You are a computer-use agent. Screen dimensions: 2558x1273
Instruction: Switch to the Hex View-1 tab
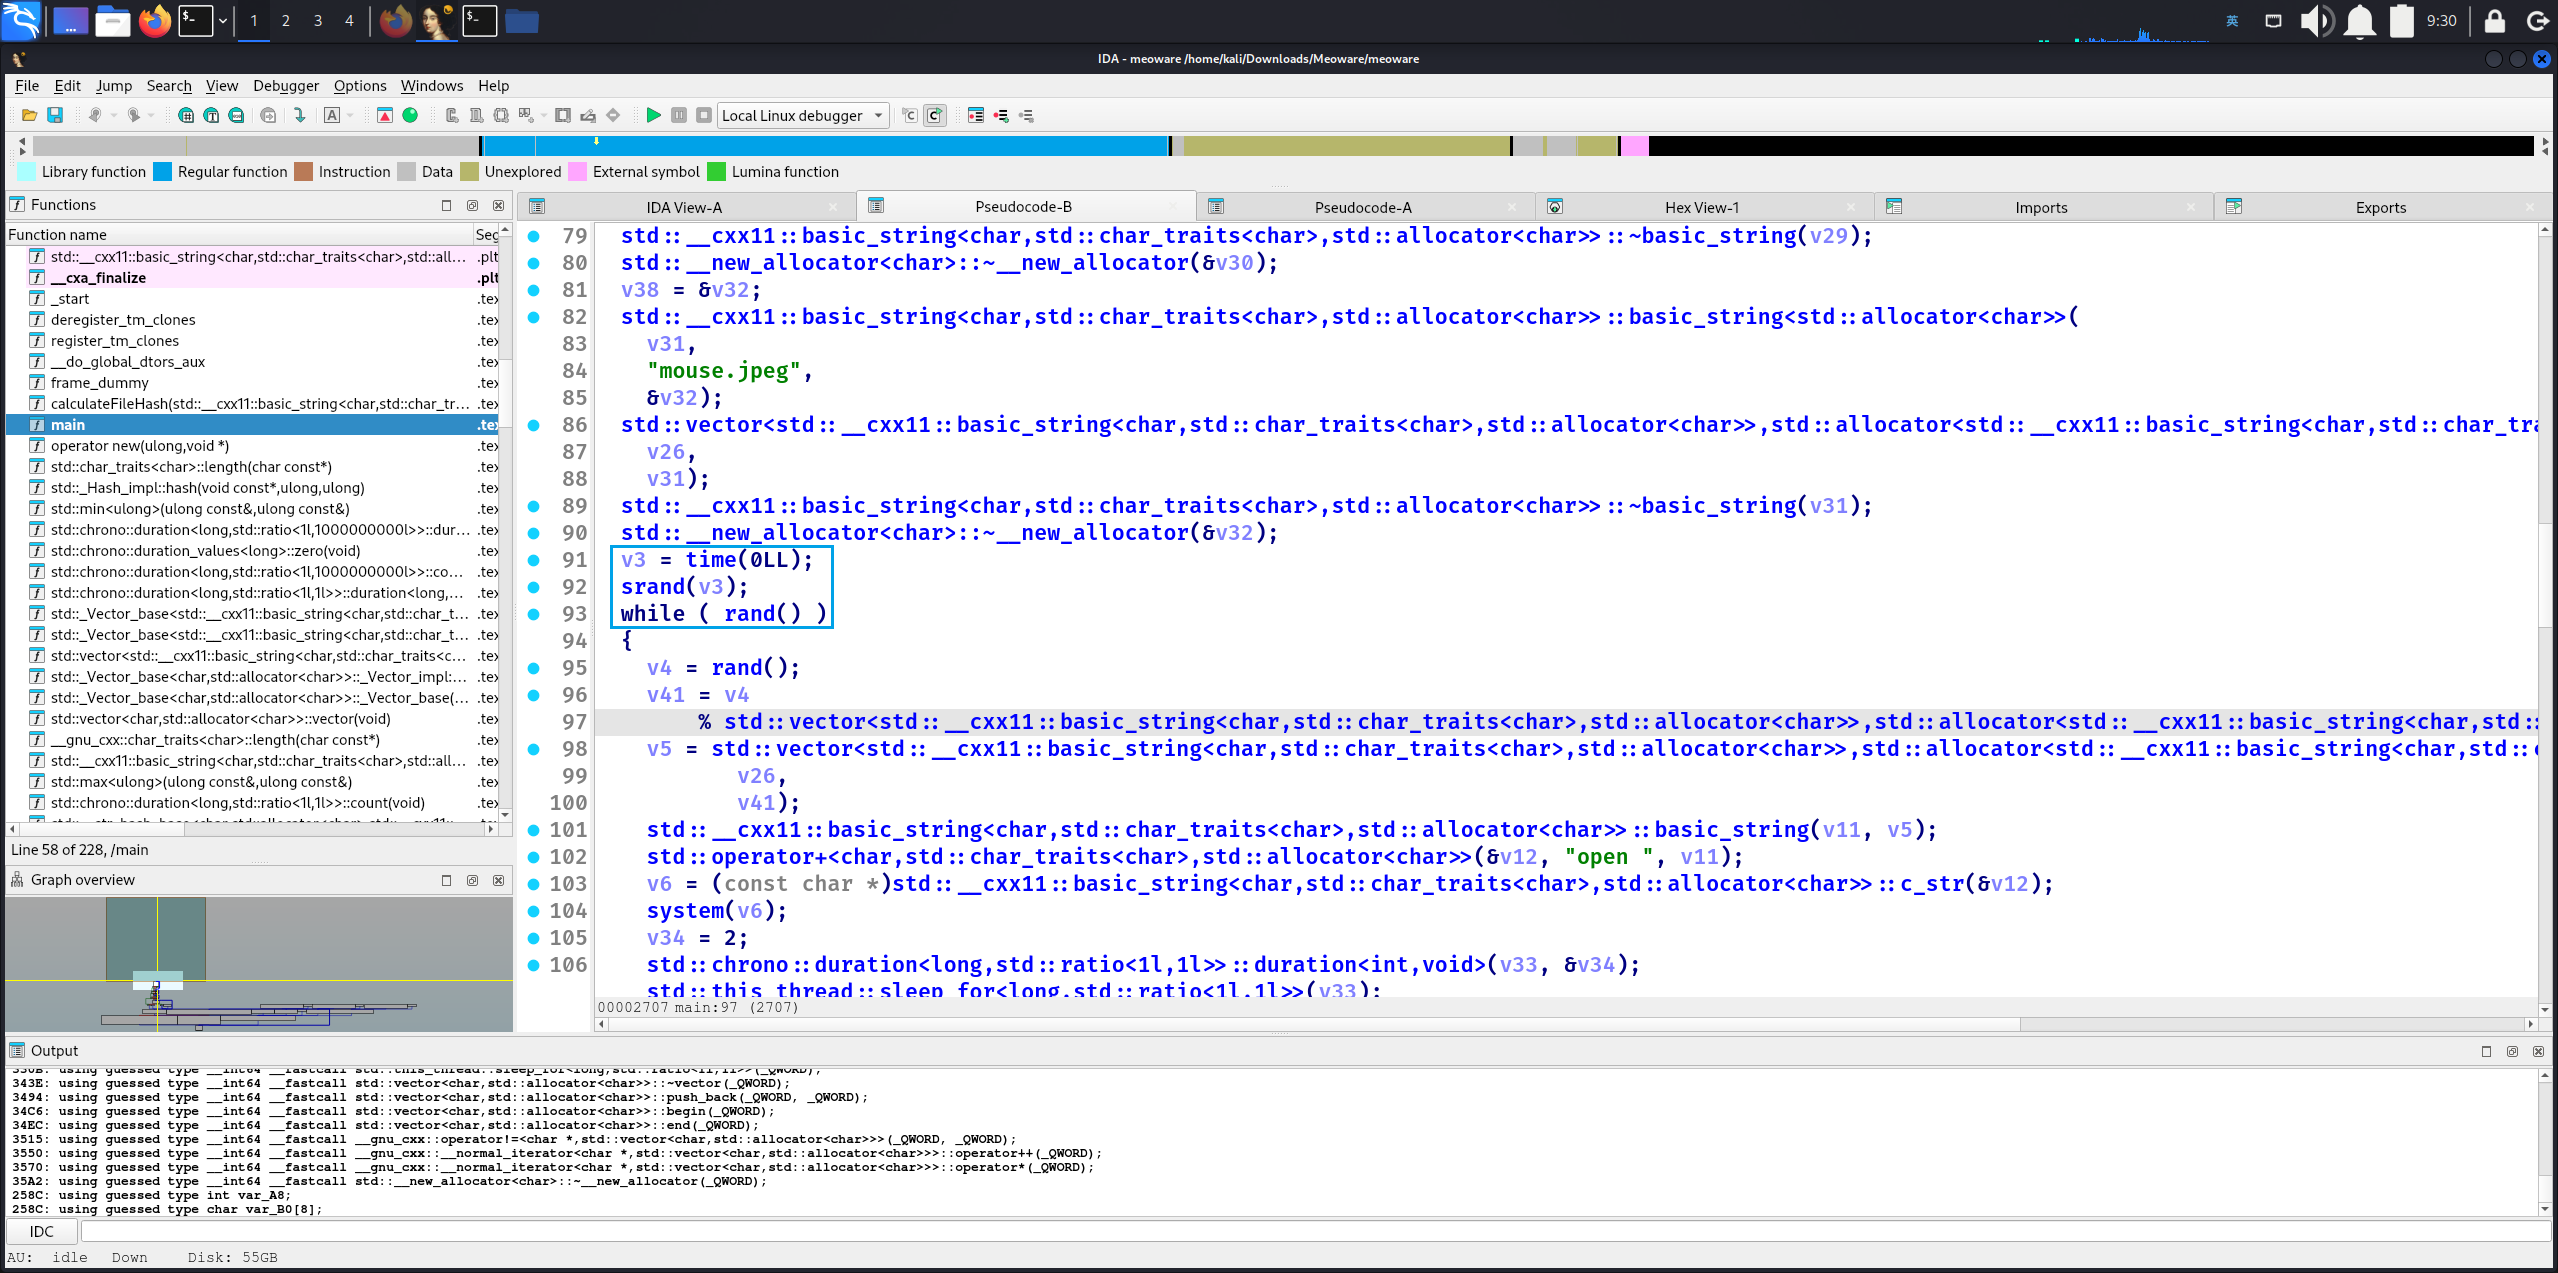pos(1701,207)
